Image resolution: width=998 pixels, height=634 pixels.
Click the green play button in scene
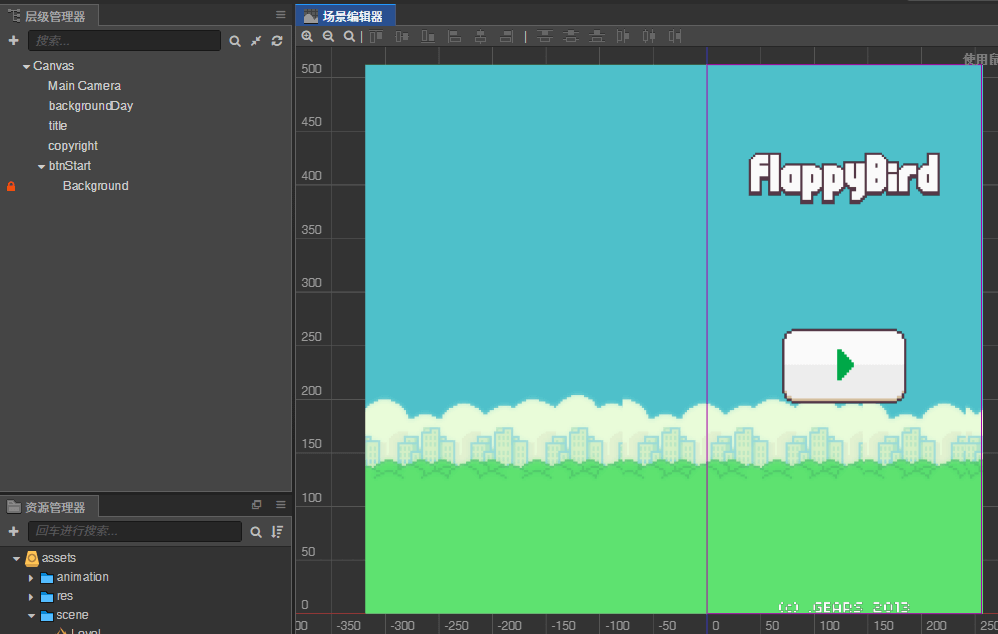pos(844,365)
